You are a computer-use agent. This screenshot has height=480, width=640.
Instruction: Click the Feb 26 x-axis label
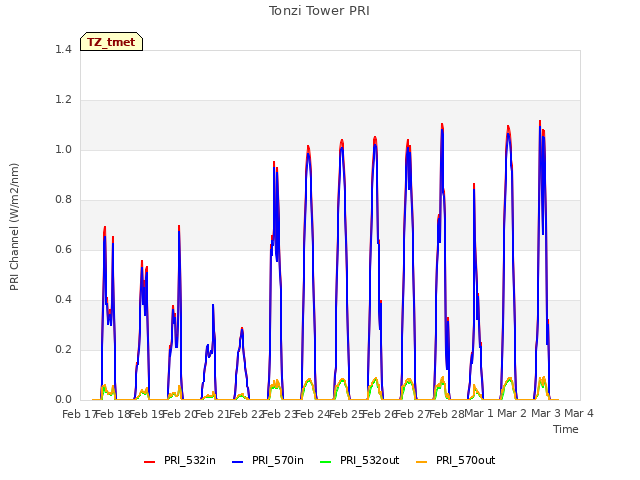pos(380,414)
